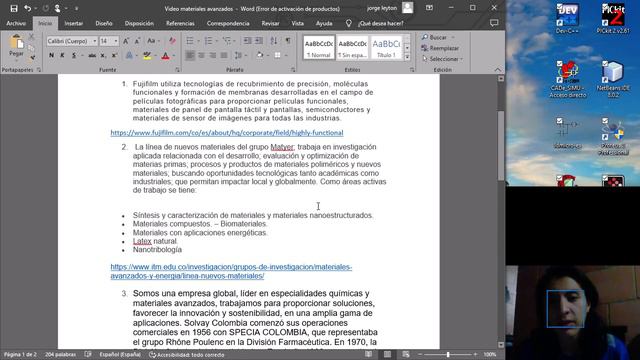
Task: Open the Fuente dialog launcher
Action: [177, 70]
